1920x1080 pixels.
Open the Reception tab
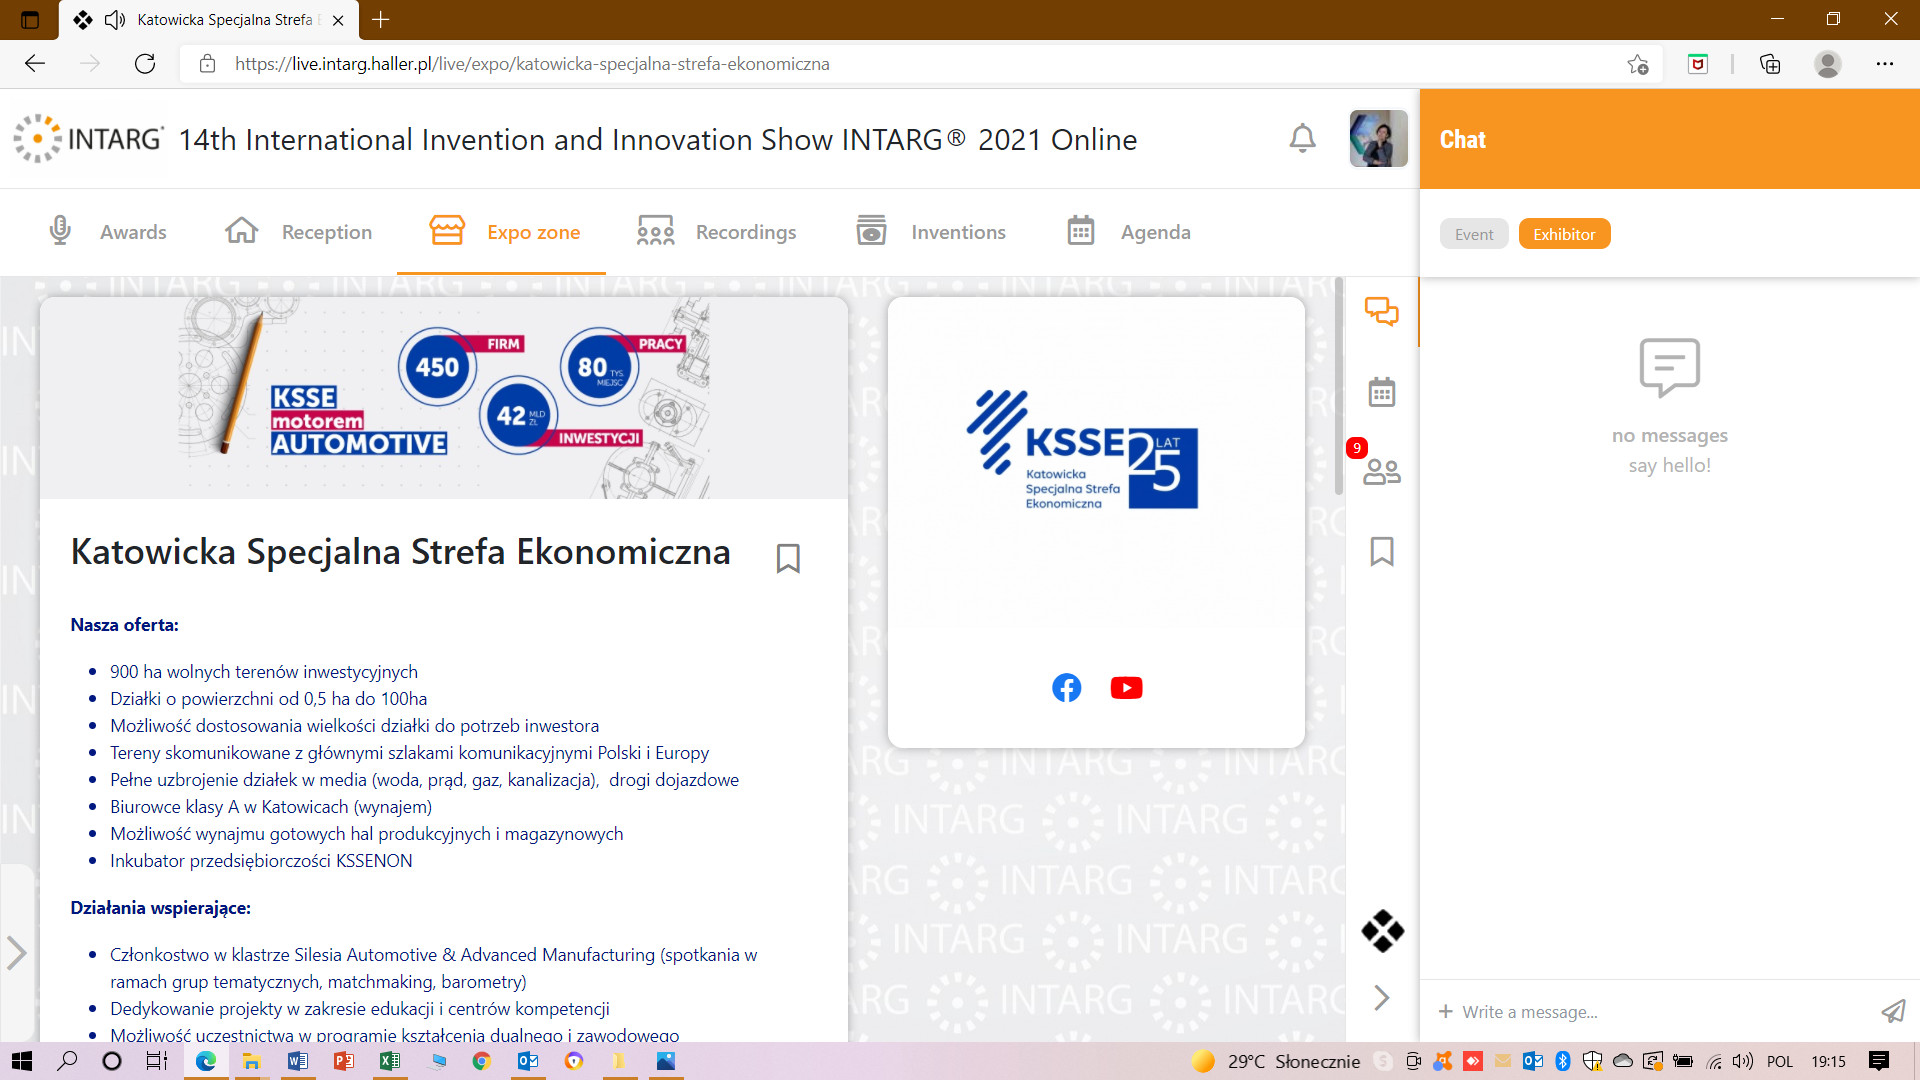(x=298, y=232)
